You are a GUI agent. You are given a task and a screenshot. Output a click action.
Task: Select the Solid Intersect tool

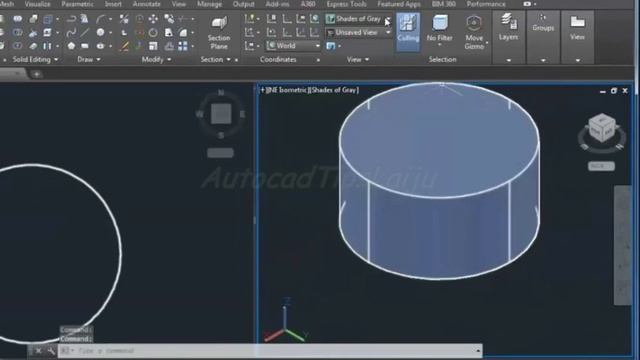(18, 46)
